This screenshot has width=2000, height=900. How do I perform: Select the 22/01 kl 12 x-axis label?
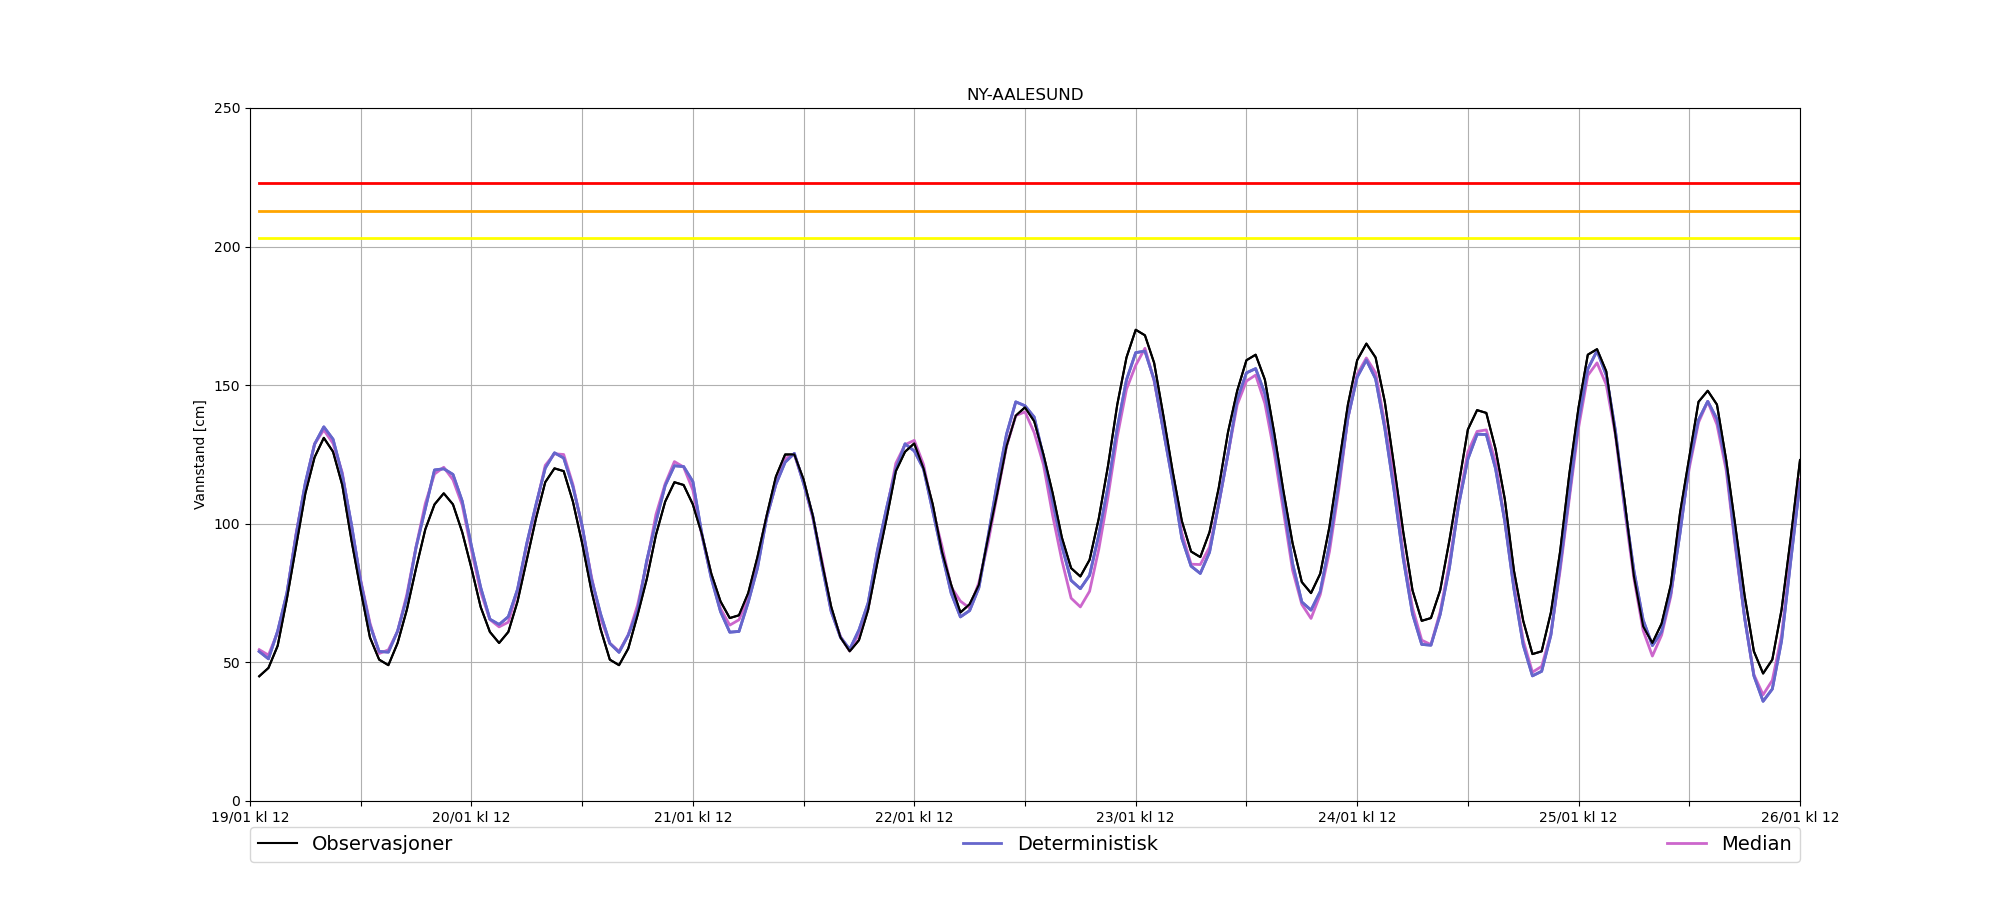pos(914,818)
